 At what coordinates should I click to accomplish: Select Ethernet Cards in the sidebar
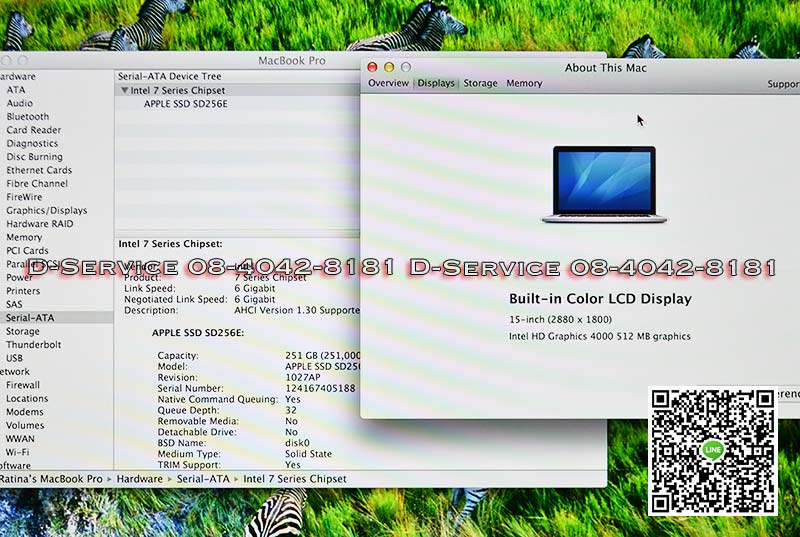point(39,170)
